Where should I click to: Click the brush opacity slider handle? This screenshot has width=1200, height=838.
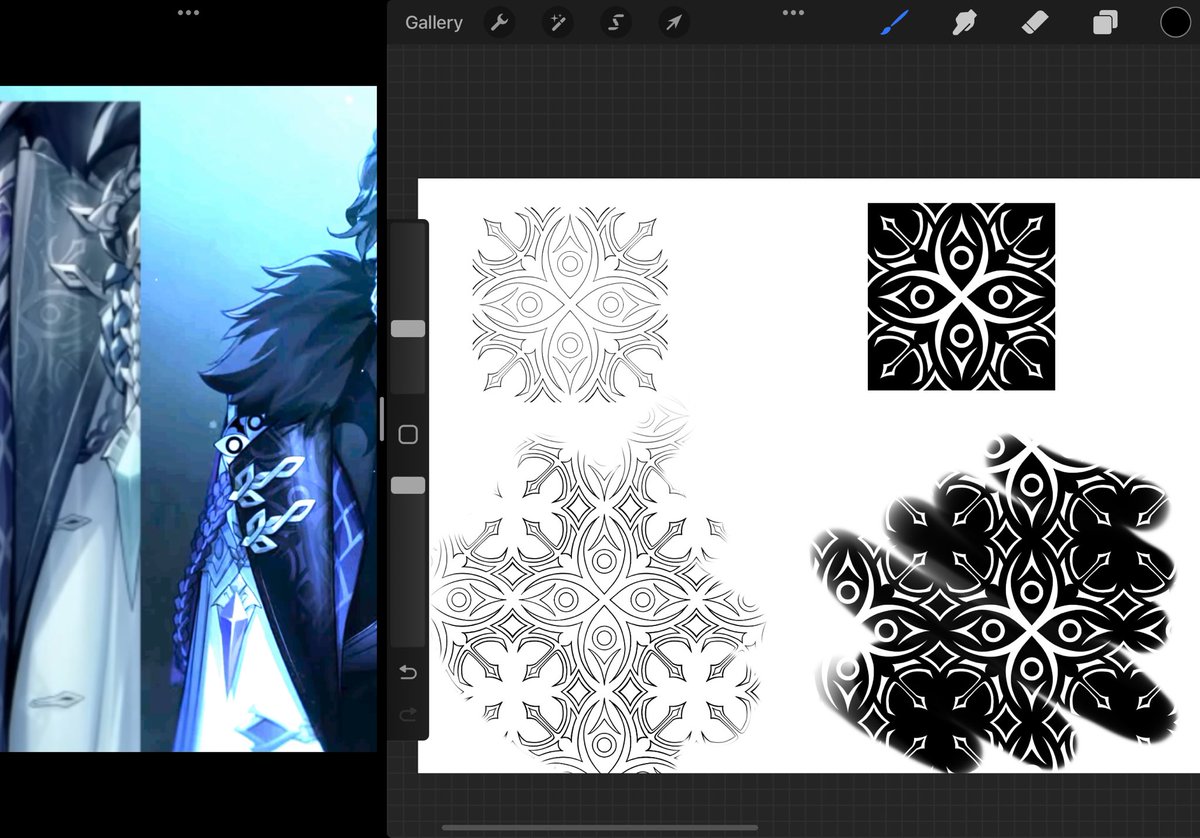click(x=408, y=485)
